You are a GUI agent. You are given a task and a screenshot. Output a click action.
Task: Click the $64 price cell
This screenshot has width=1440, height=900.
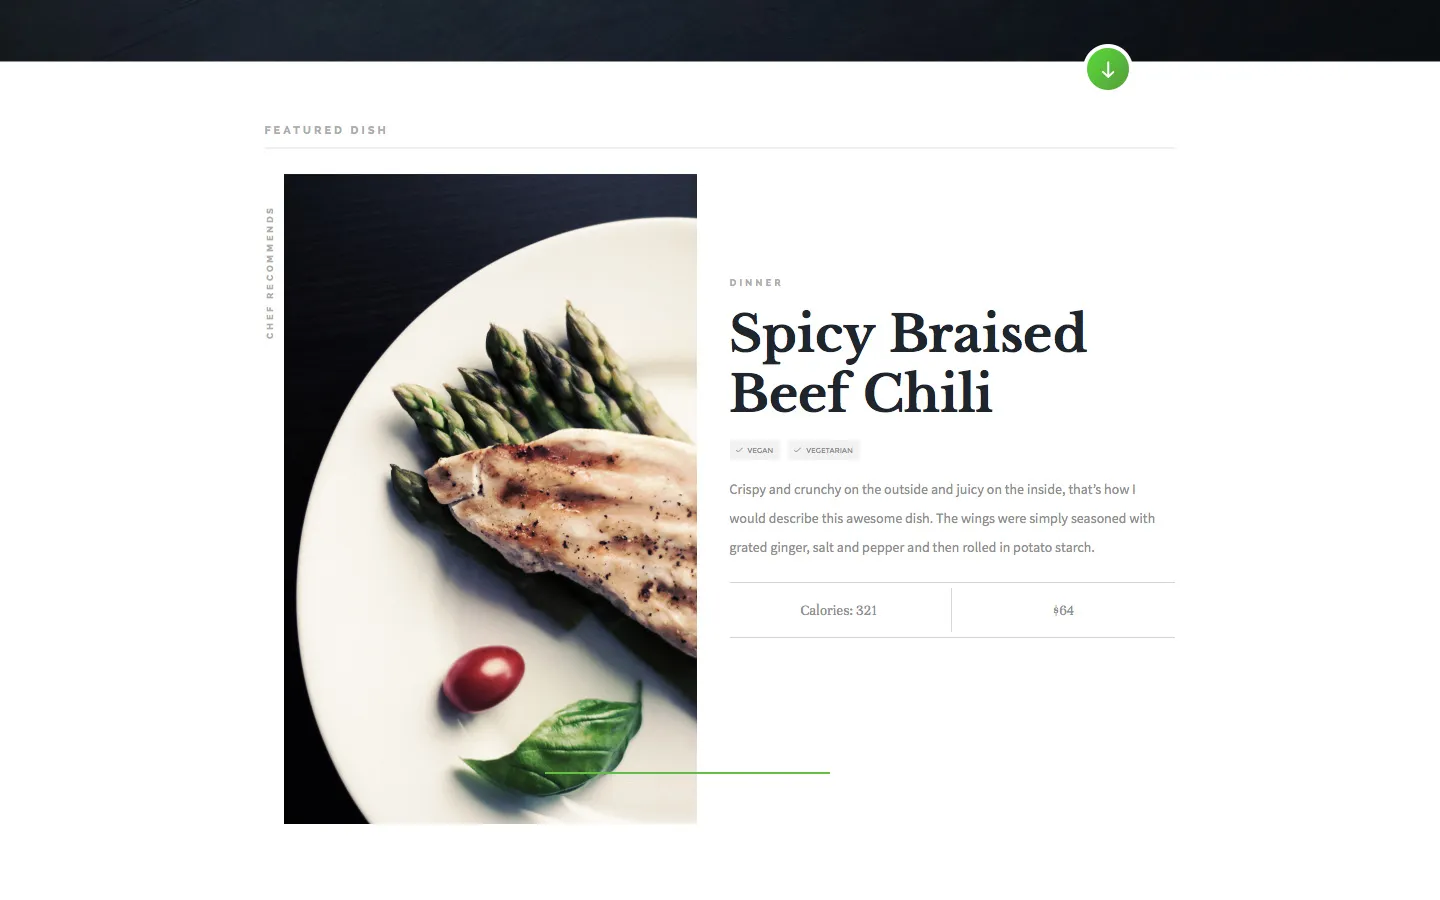pyautogui.click(x=1063, y=610)
